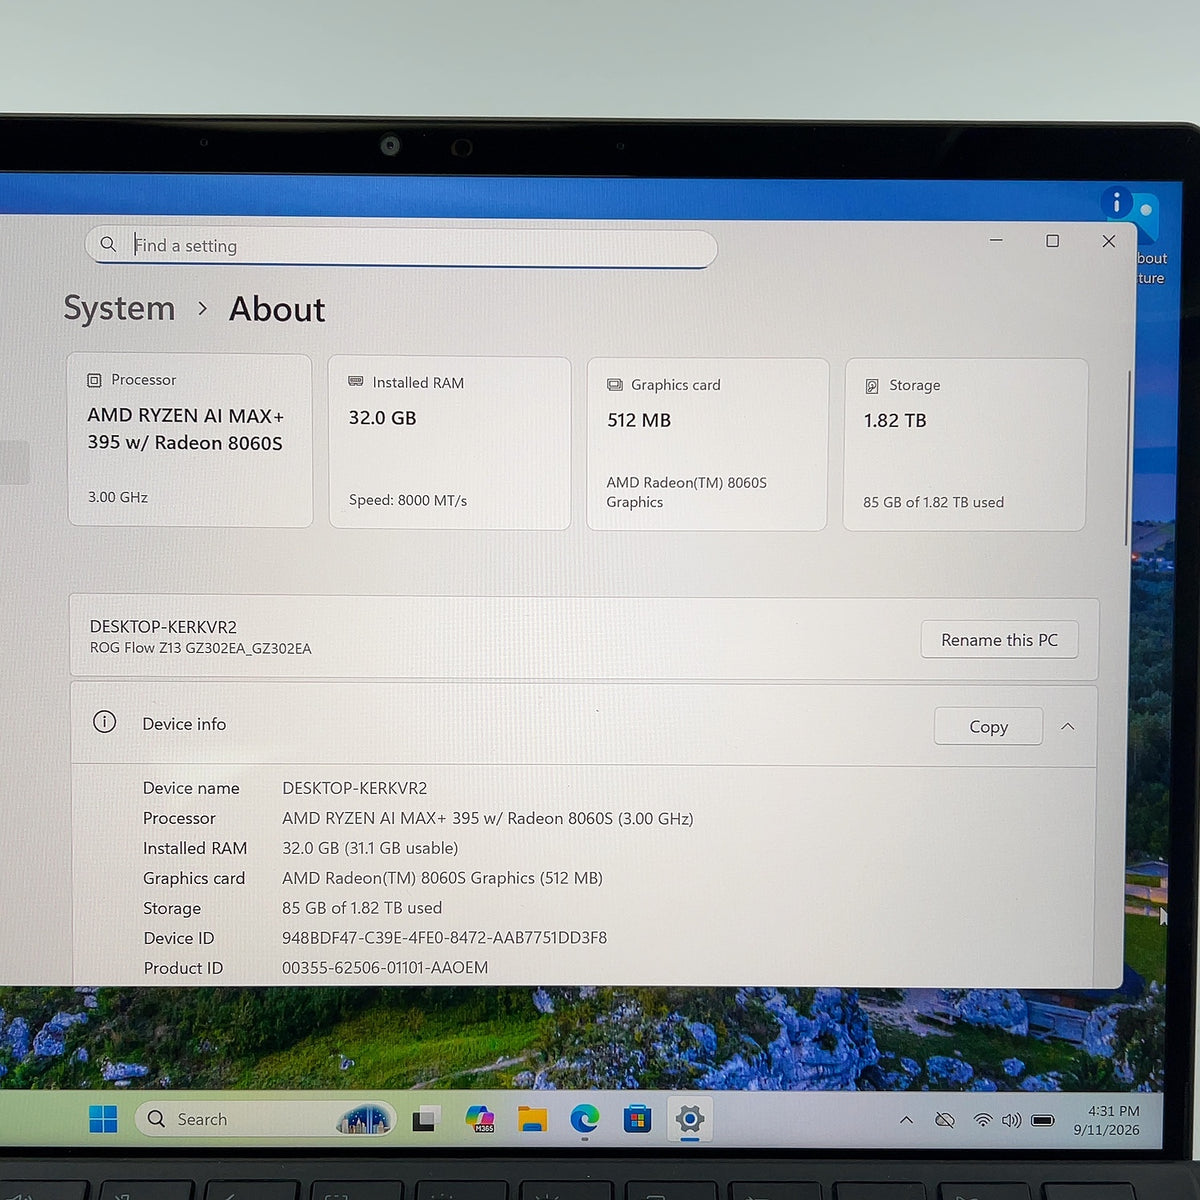Open Task View from the taskbar
The width and height of the screenshot is (1200, 1200).
tap(427, 1119)
